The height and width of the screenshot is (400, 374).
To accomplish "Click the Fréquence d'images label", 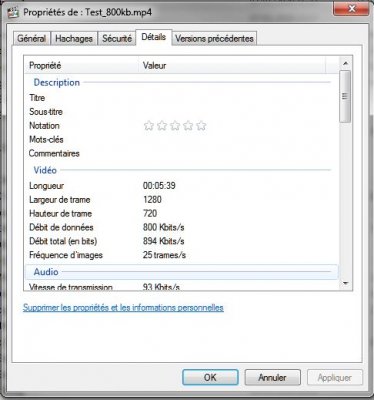I will click(66, 255).
